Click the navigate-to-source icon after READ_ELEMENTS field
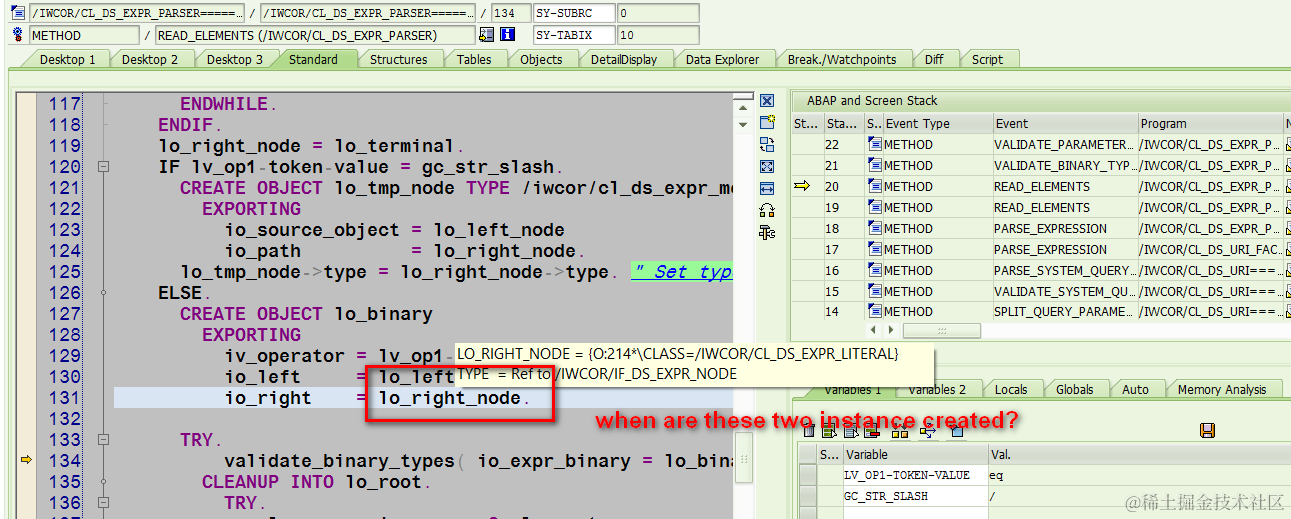1291x519 pixels. (x=486, y=35)
